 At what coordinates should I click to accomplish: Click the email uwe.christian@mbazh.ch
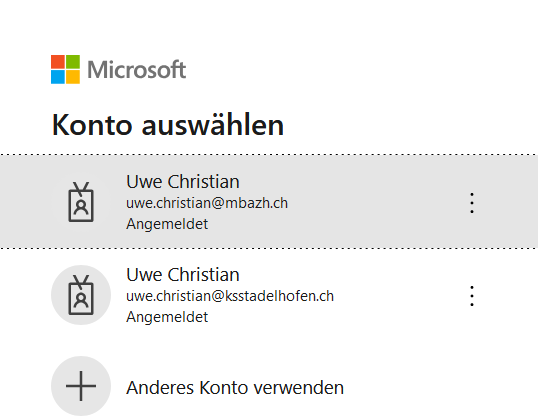207,203
